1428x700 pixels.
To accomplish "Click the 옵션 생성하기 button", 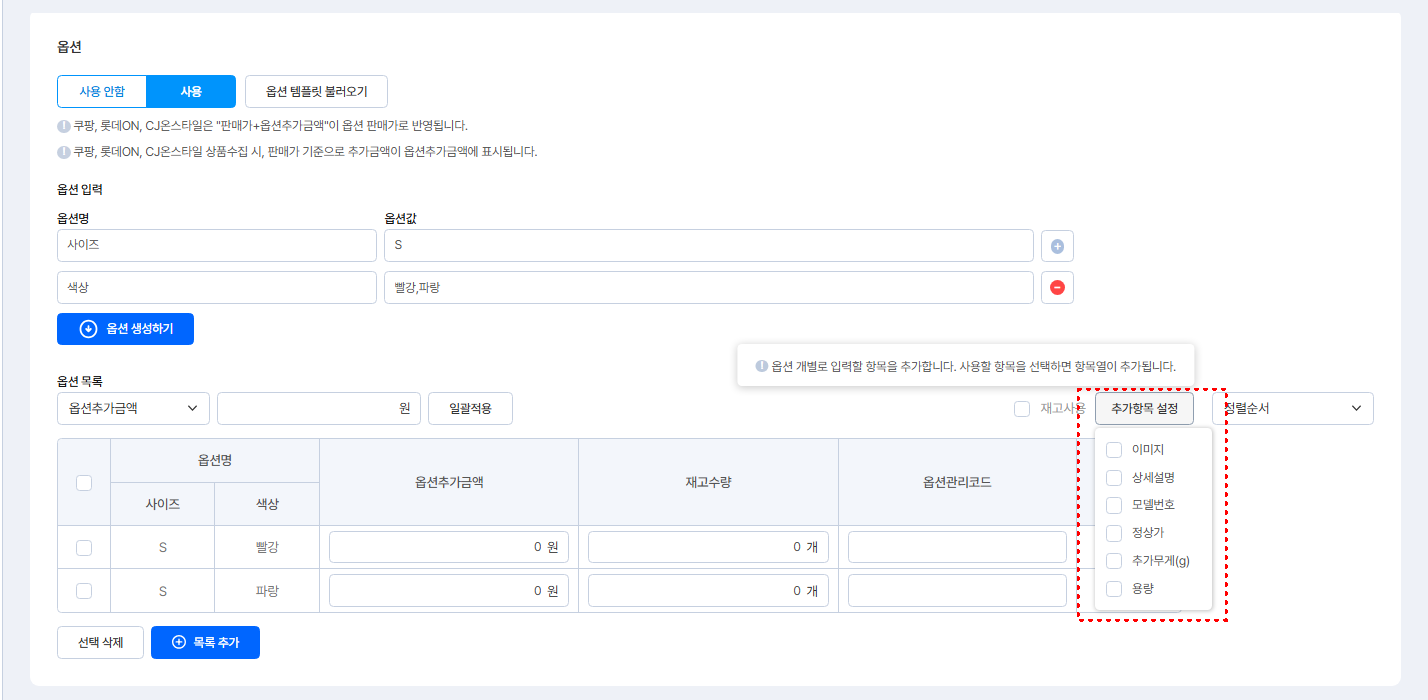I will point(125,329).
